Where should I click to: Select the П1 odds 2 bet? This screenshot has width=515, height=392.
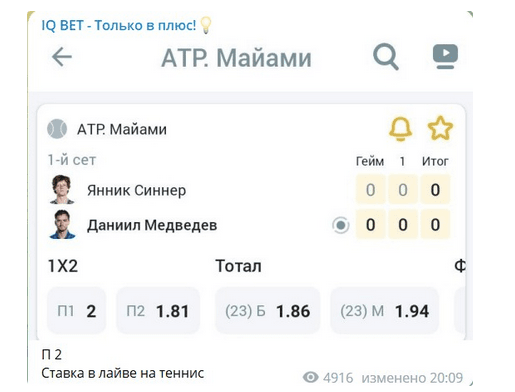[77, 311]
